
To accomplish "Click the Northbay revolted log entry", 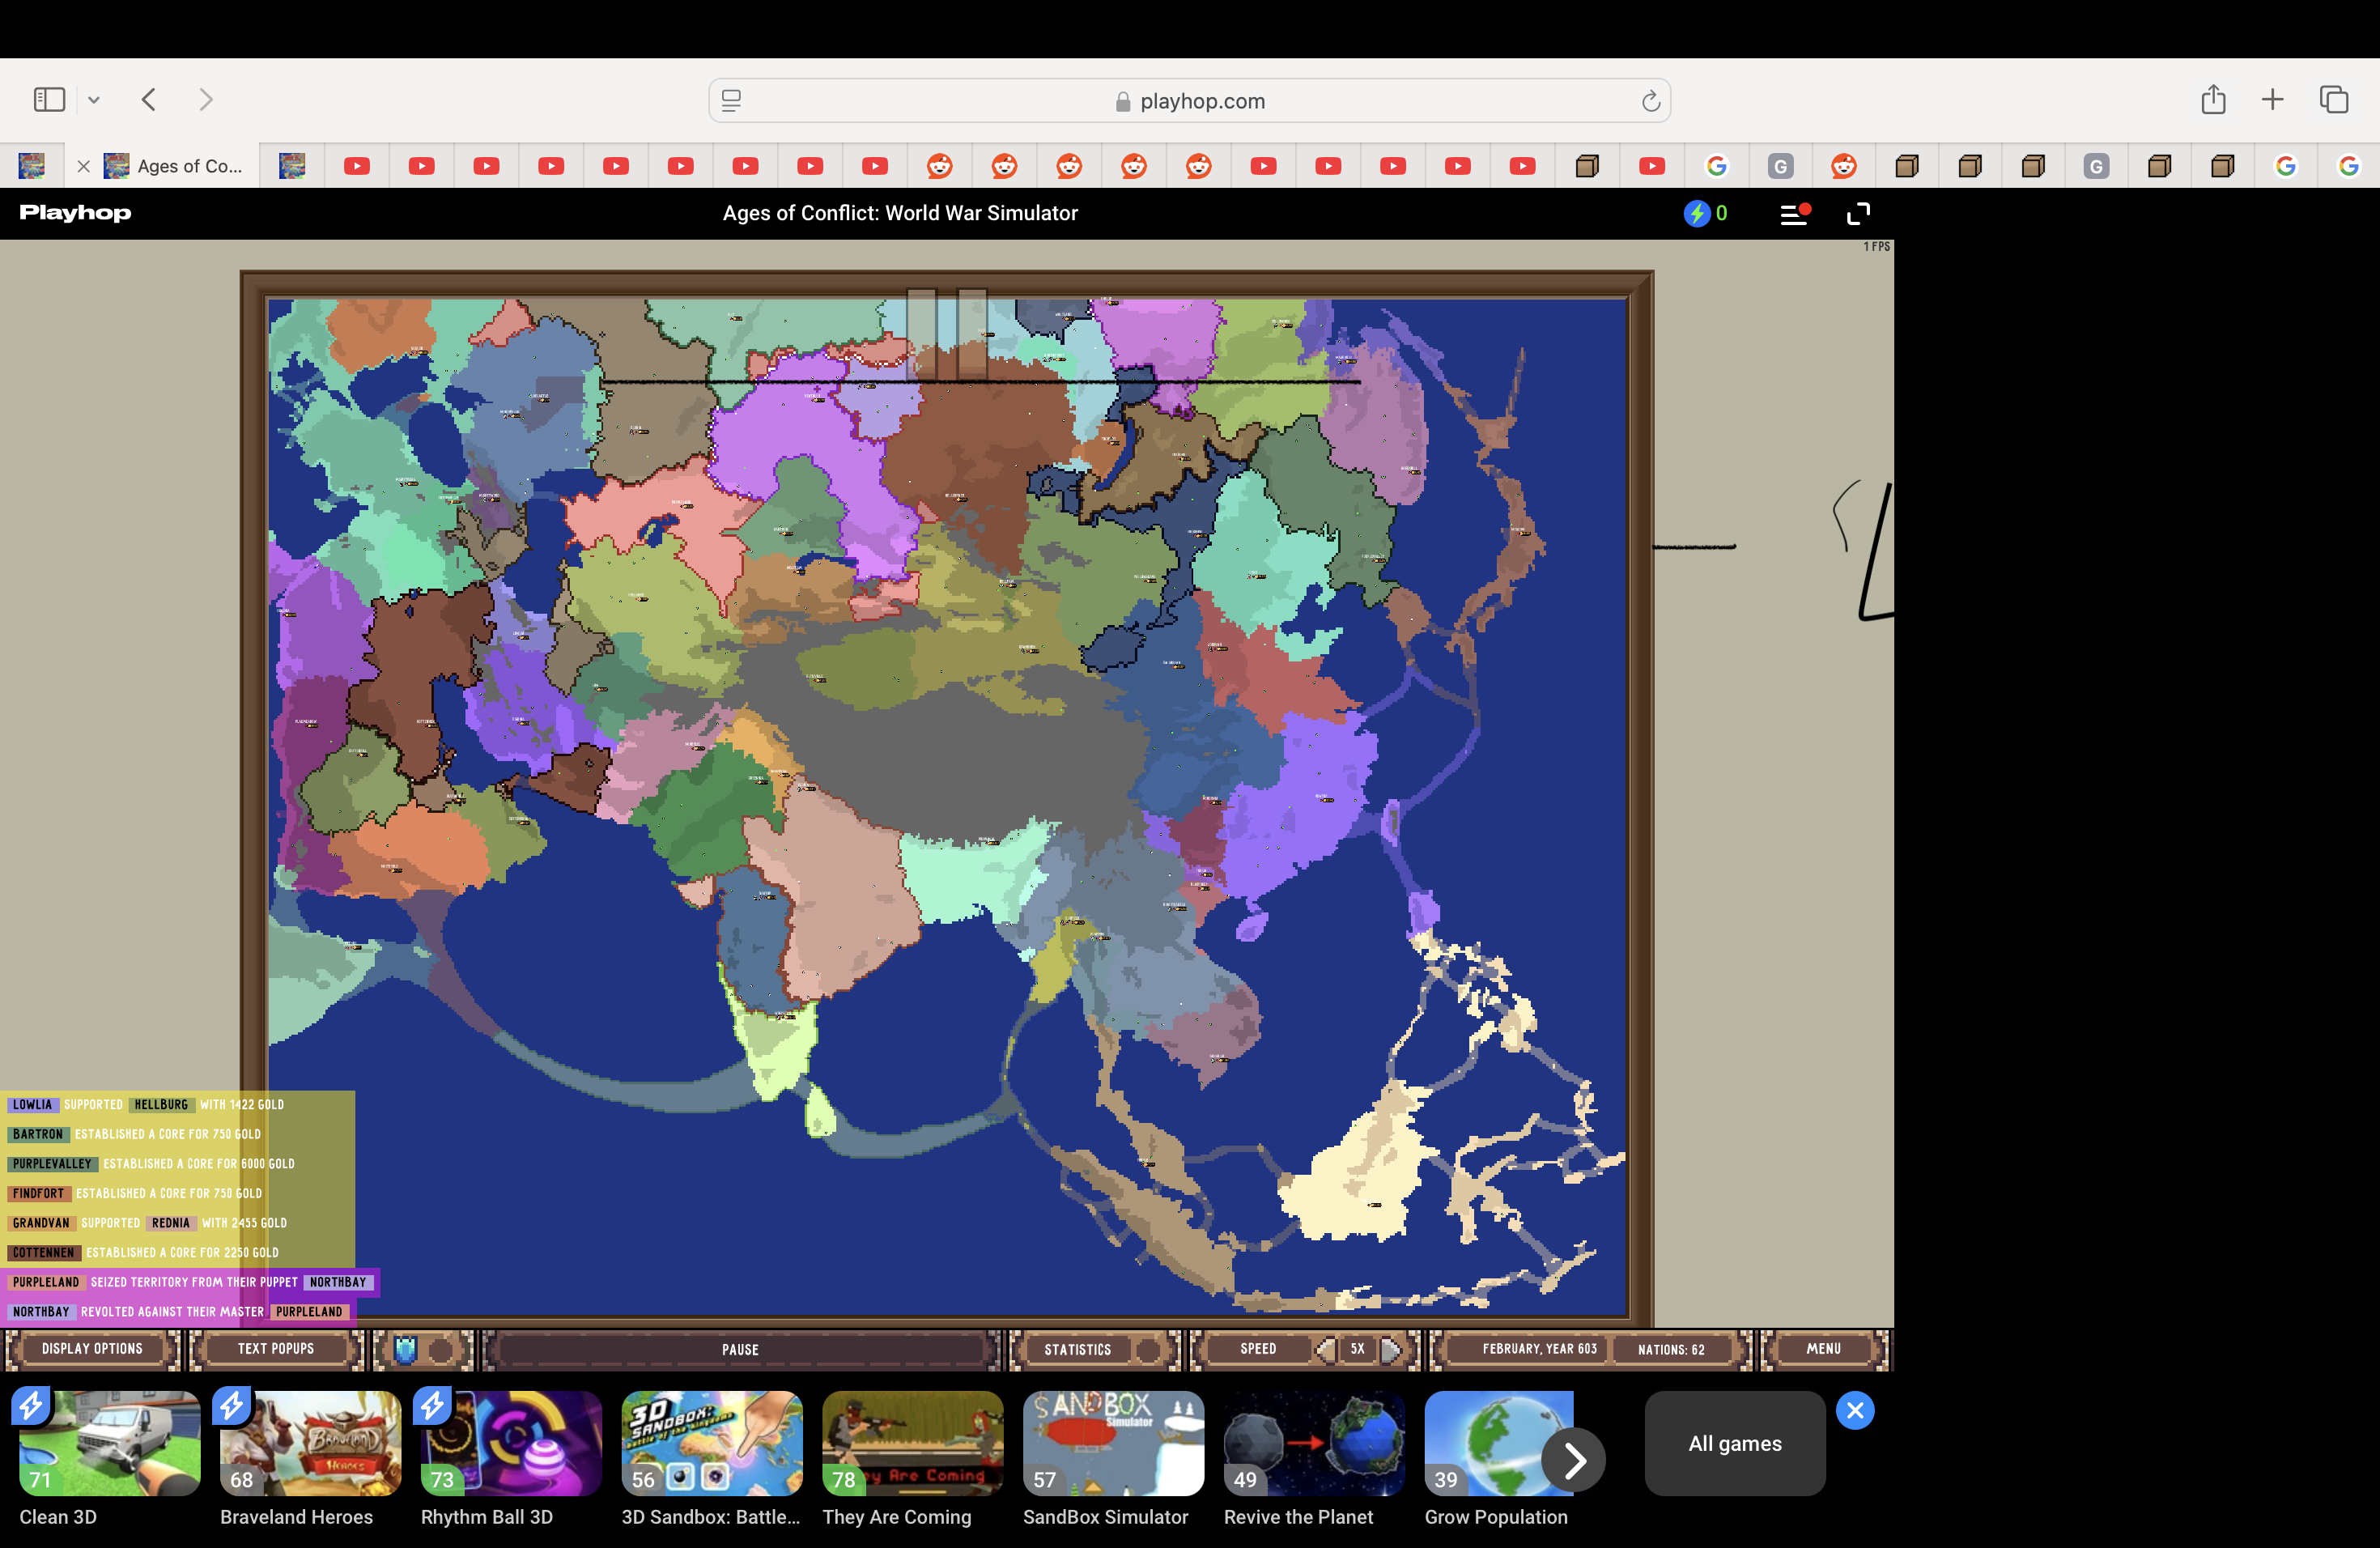I will pos(178,1311).
